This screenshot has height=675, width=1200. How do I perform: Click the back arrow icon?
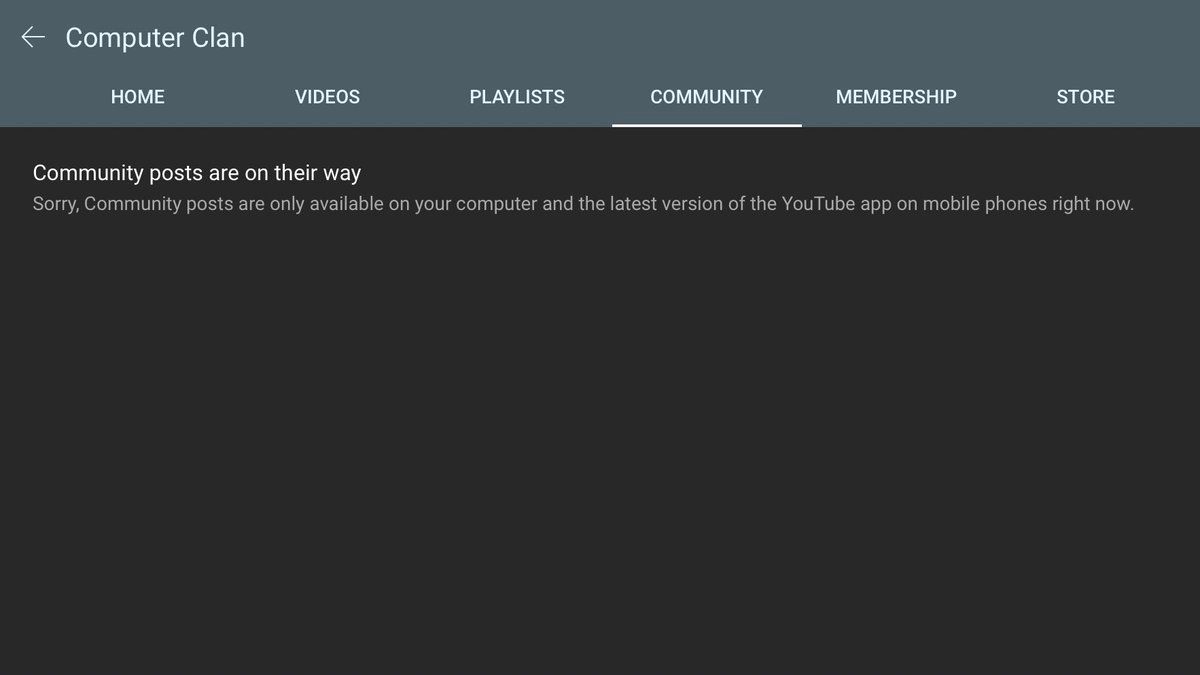point(33,38)
